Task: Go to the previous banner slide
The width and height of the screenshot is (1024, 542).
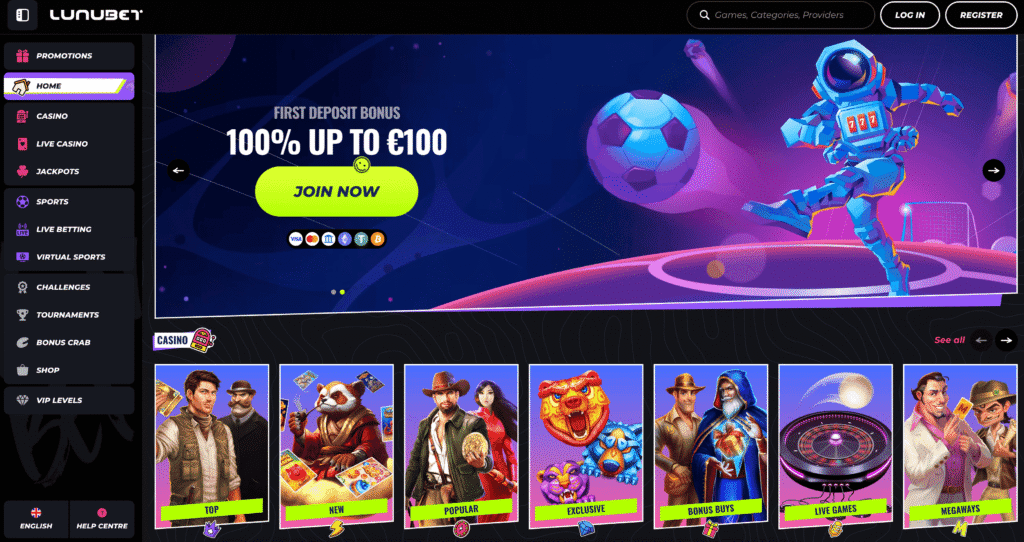Action: click(x=178, y=170)
